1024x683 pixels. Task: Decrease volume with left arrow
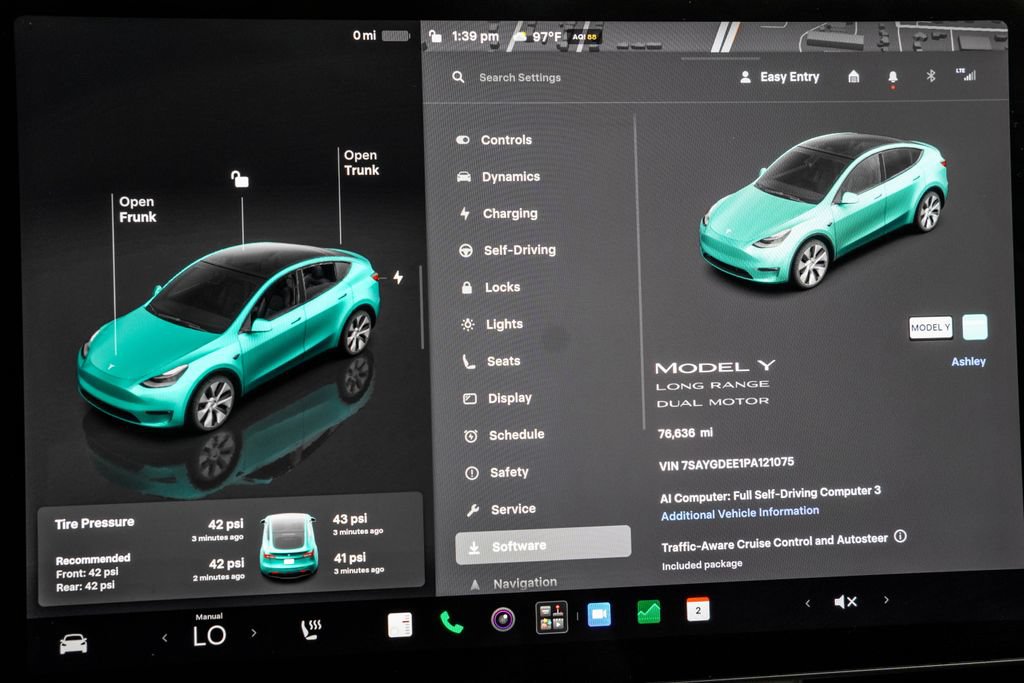tap(808, 603)
